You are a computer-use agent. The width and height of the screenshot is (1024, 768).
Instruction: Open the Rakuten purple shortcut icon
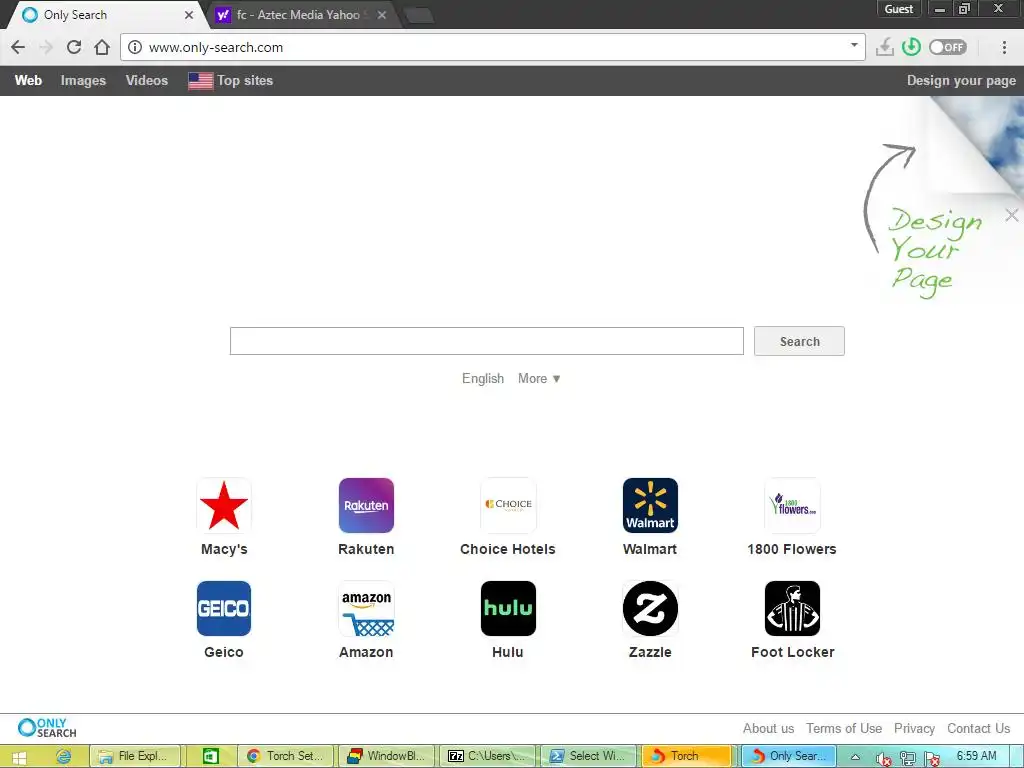click(366, 505)
